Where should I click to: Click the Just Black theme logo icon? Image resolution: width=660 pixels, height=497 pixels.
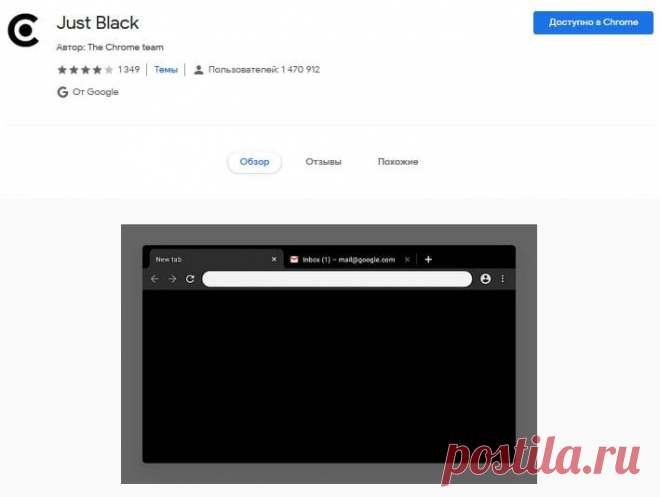[23, 30]
